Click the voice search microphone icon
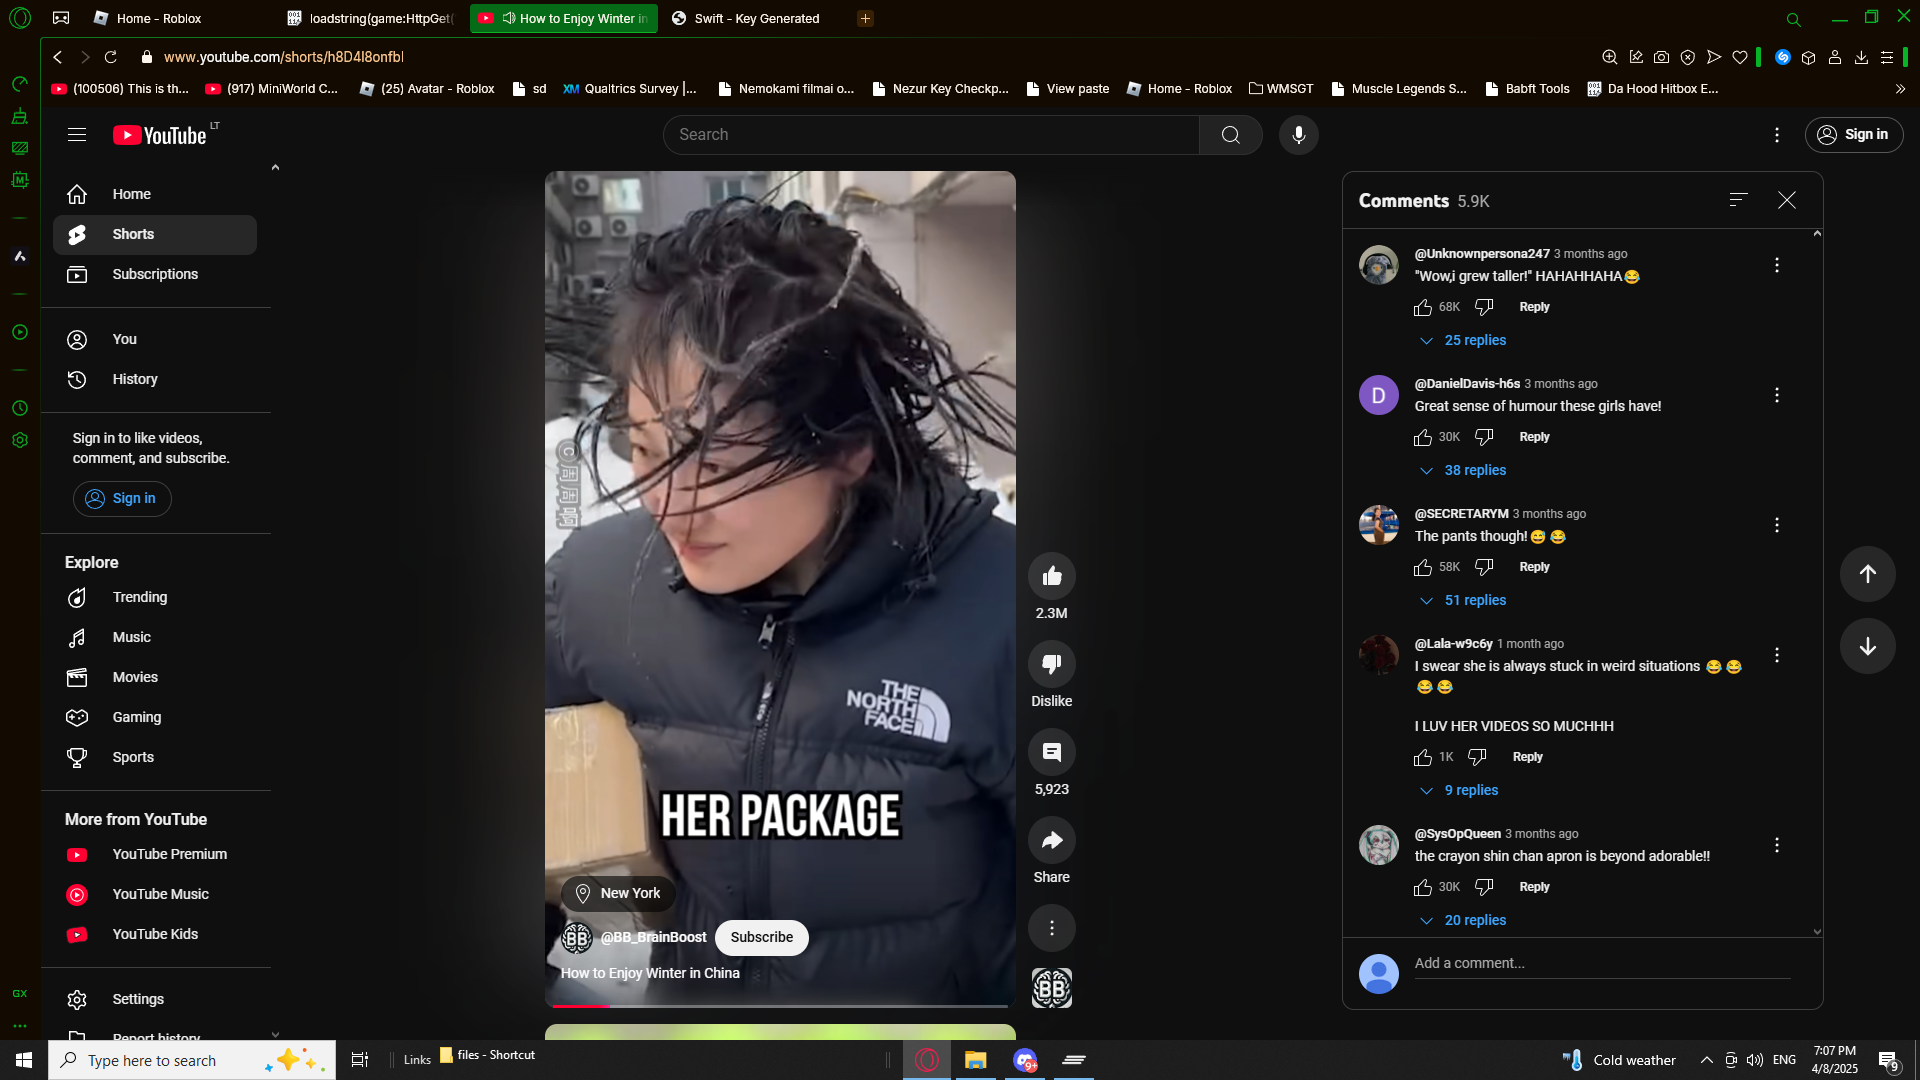The width and height of the screenshot is (1920, 1080). click(1298, 135)
